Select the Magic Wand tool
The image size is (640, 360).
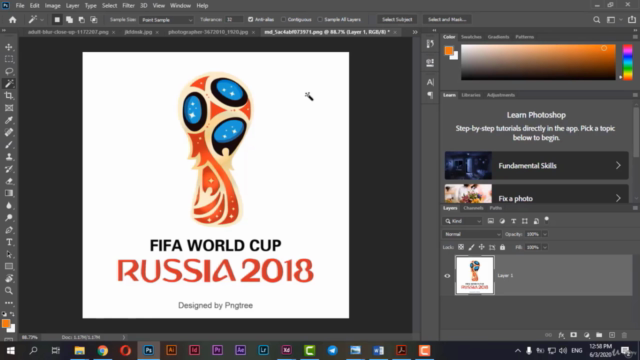pyautogui.click(x=9, y=84)
